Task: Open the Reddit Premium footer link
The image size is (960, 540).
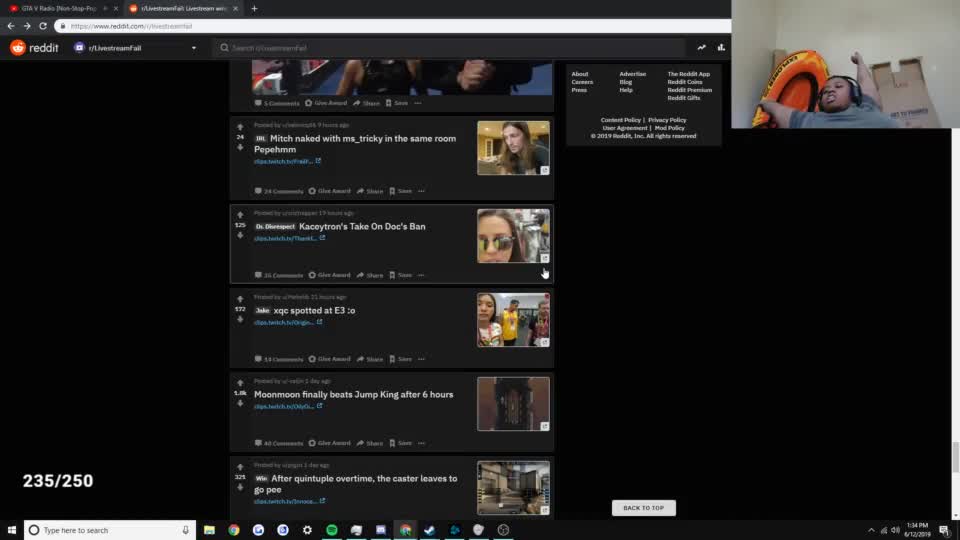Action: [689, 90]
